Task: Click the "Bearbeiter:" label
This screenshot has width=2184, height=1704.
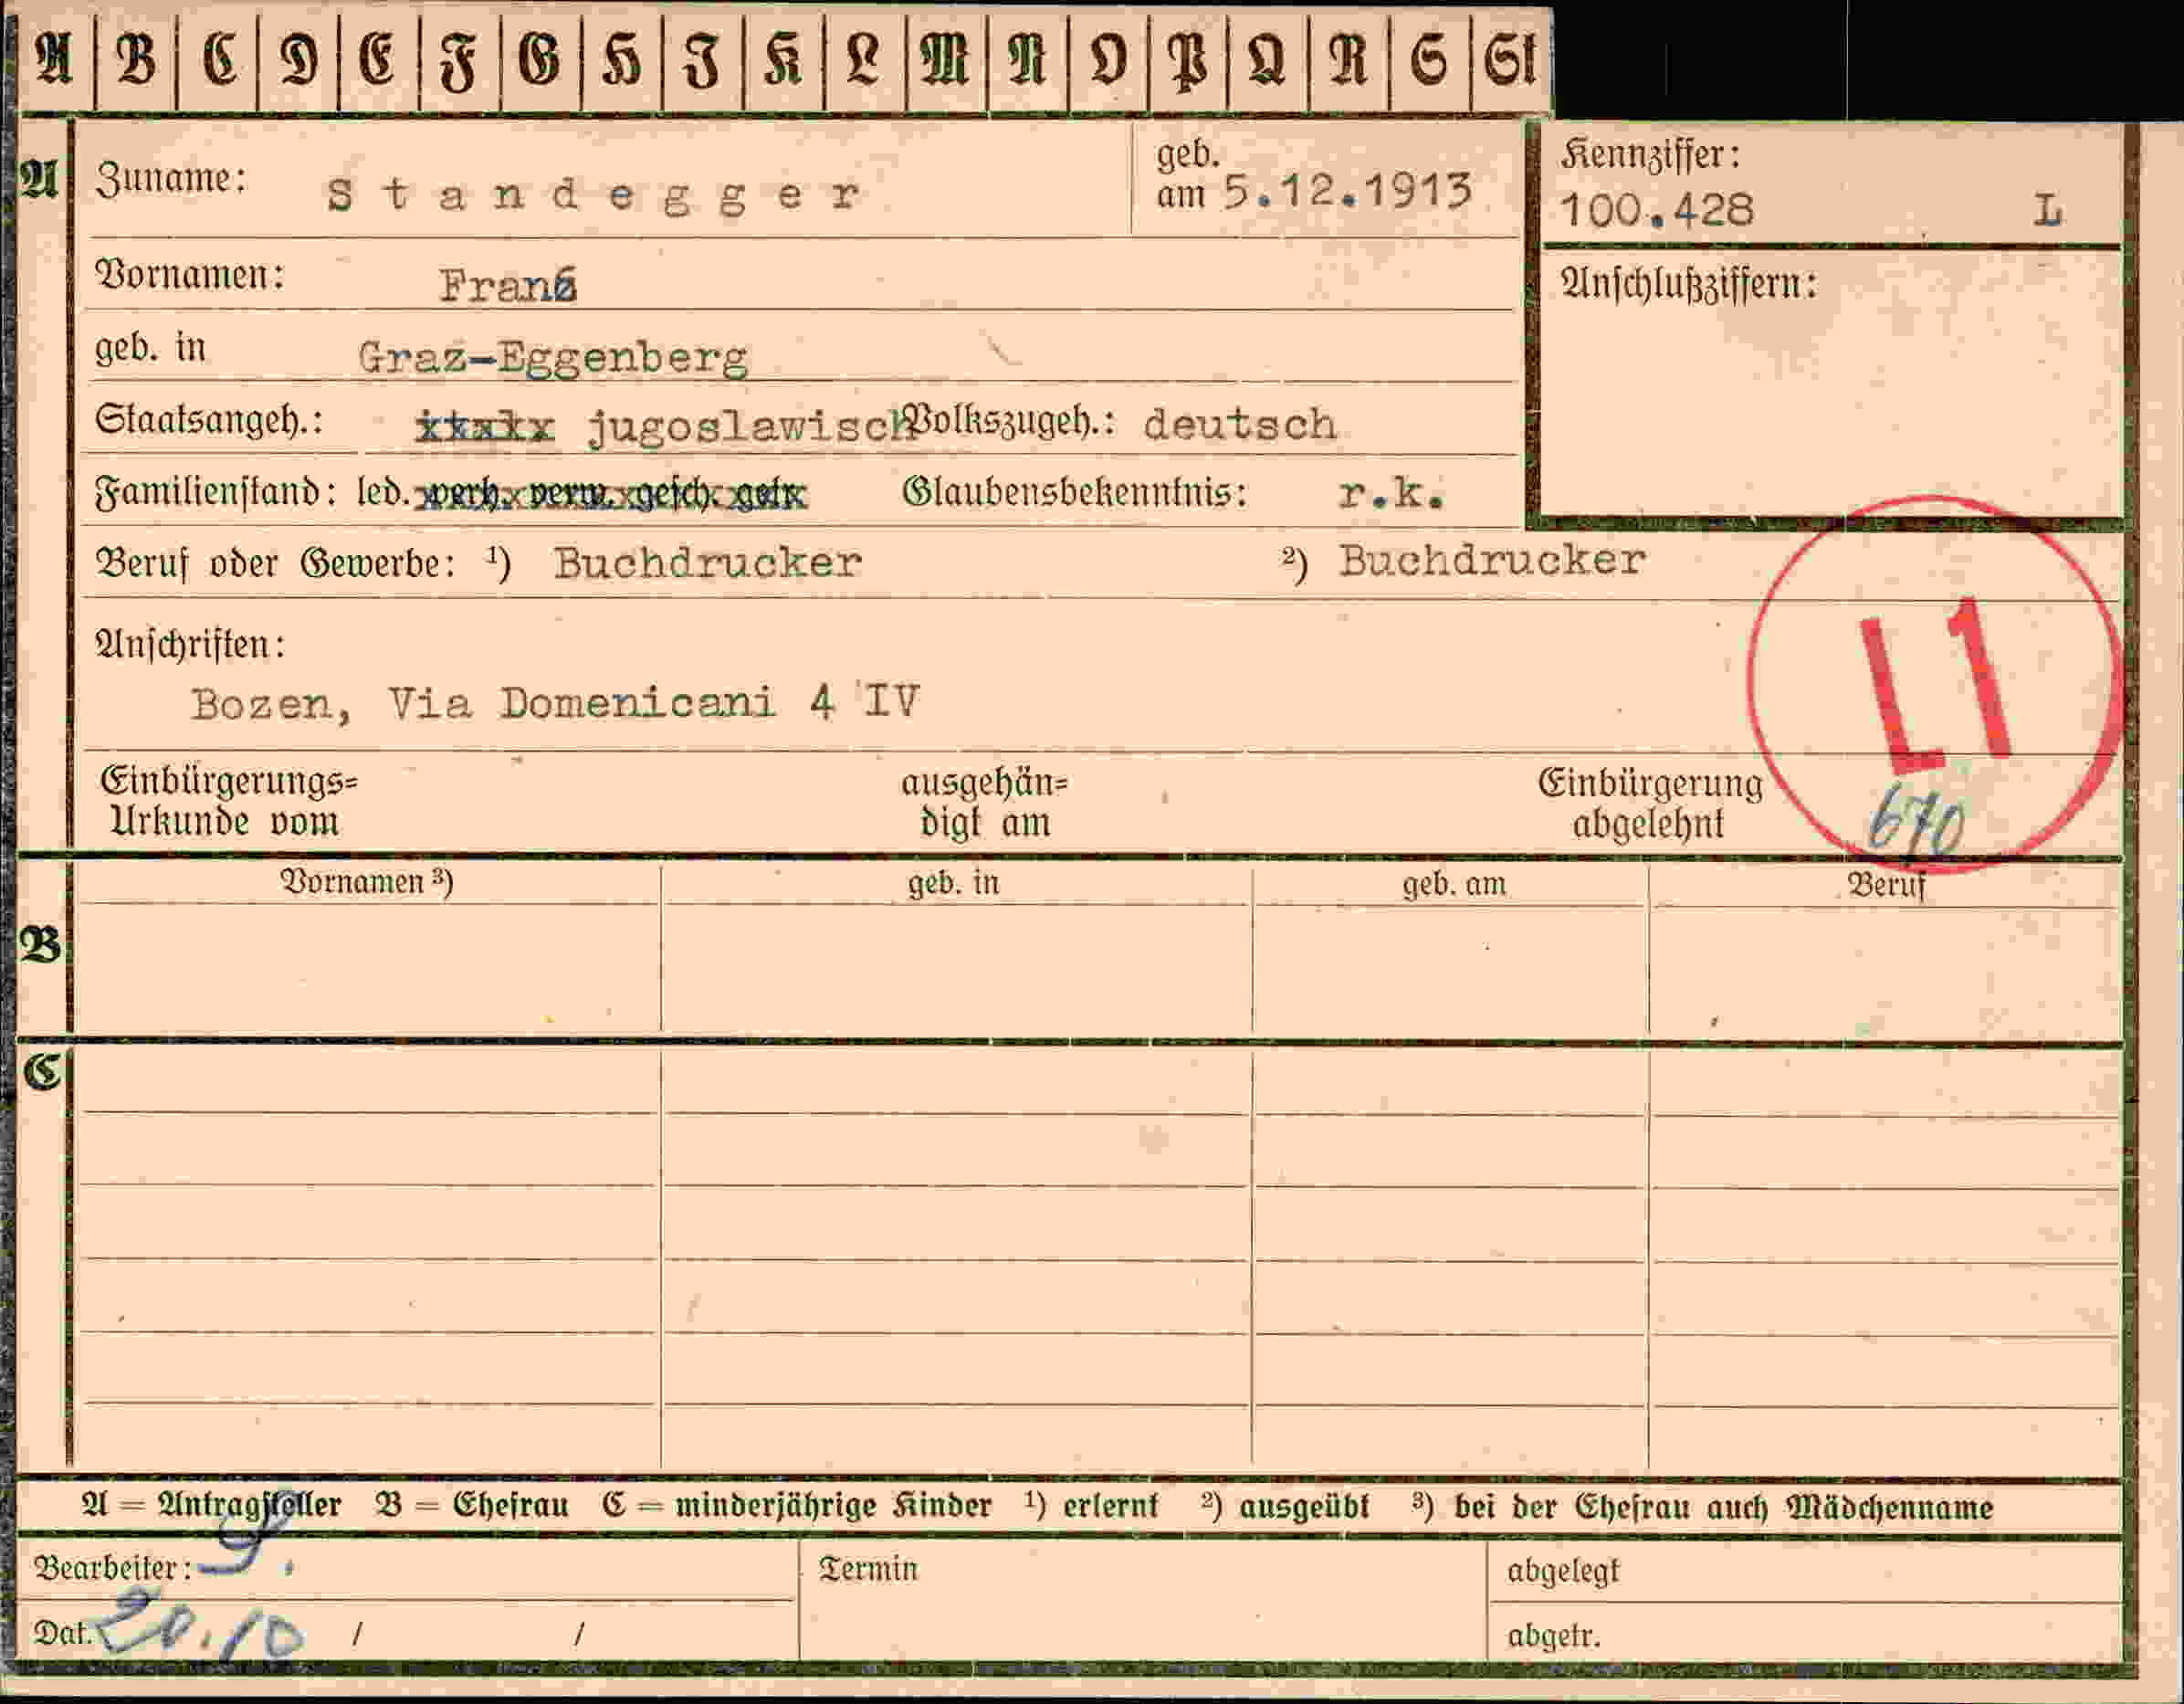Action: coord(112,1568)
